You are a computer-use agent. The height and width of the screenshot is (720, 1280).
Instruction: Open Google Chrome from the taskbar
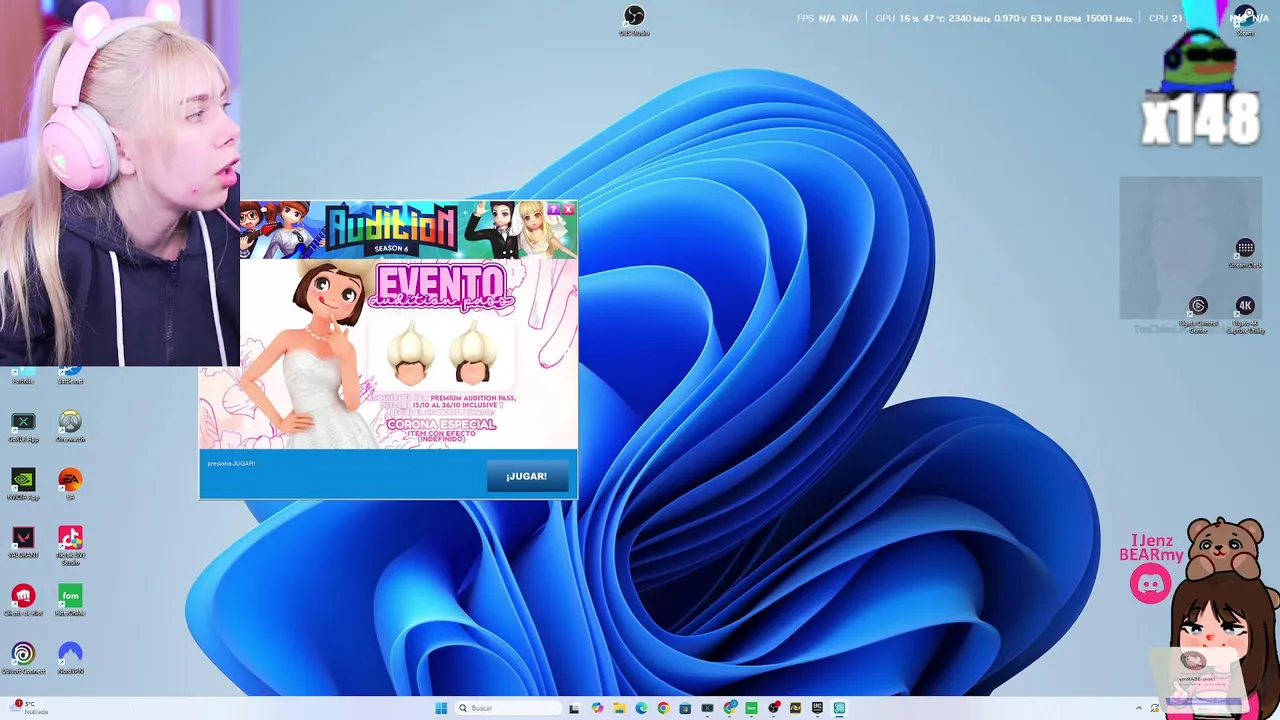click(x=663, y=708)
